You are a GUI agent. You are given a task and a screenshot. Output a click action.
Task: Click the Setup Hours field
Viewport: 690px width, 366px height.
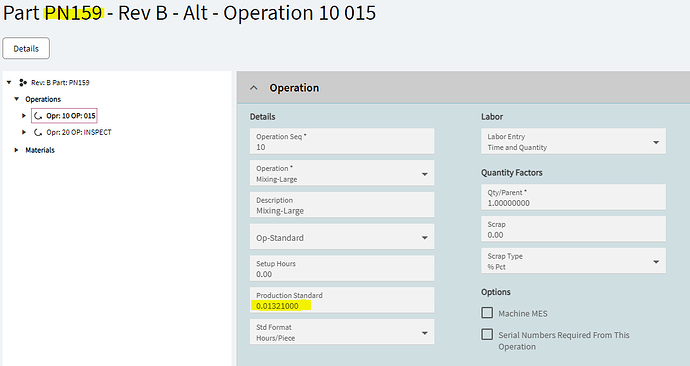pos(342,268)
